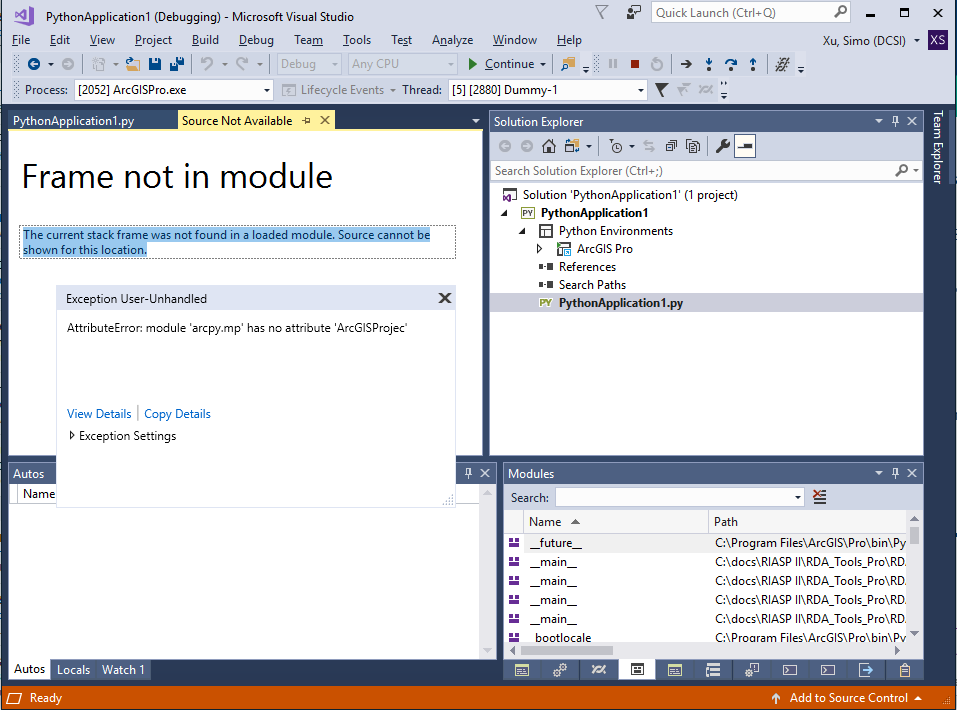Clear the Modules search filter icon

tap(820, 498)
